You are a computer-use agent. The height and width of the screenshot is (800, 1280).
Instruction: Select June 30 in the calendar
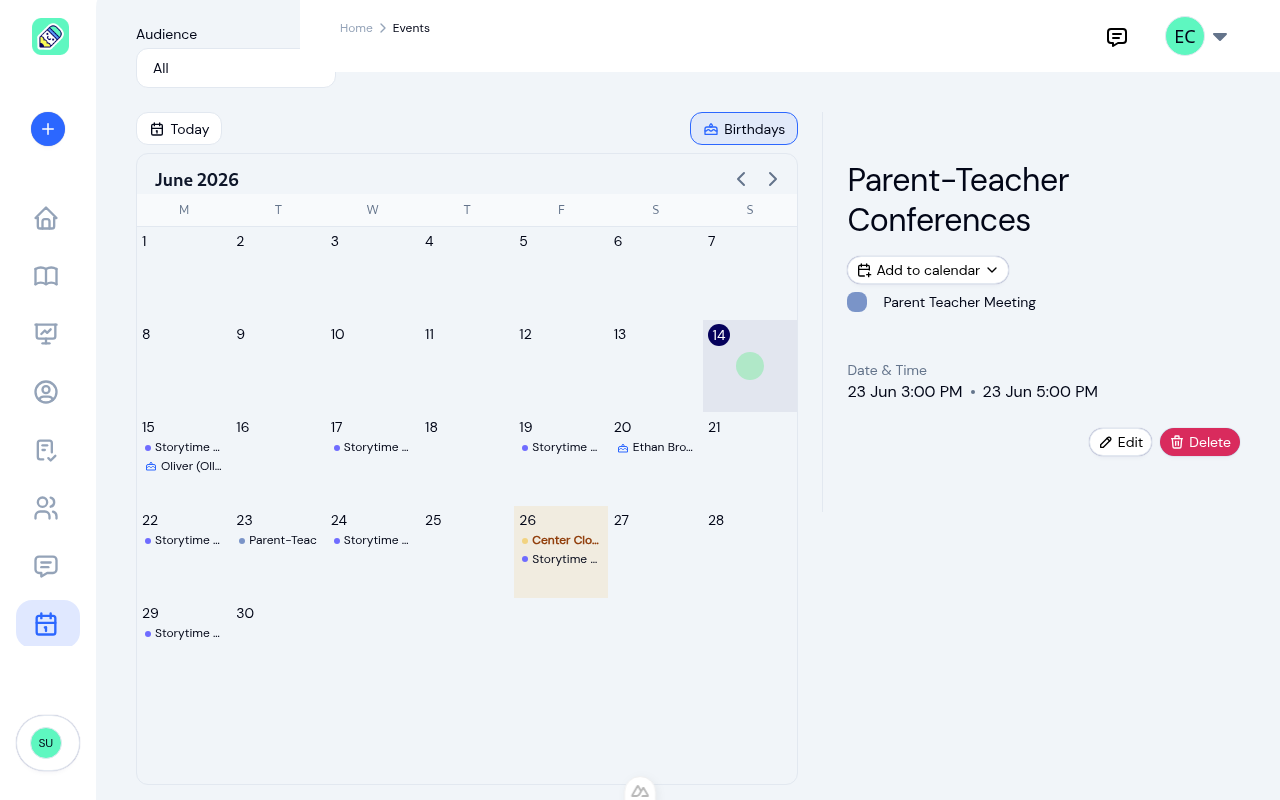(x=245, y=613)
